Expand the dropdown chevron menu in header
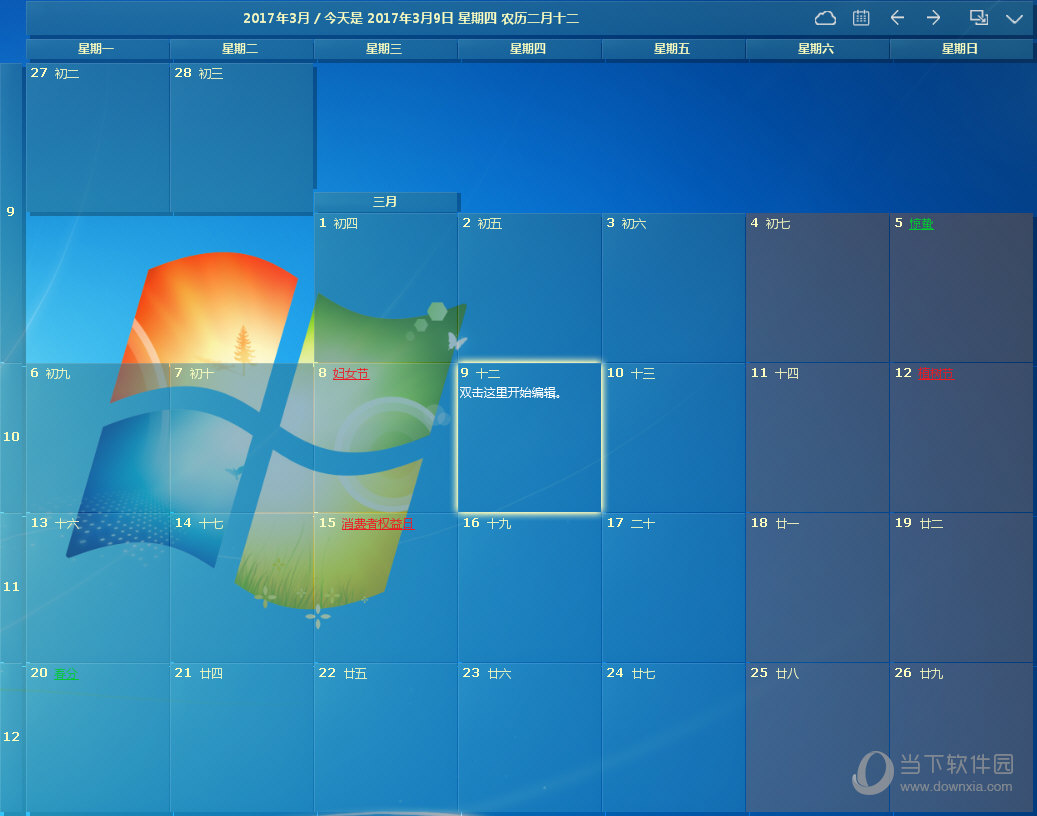 pyautogui.click(x=1014, y=19)
